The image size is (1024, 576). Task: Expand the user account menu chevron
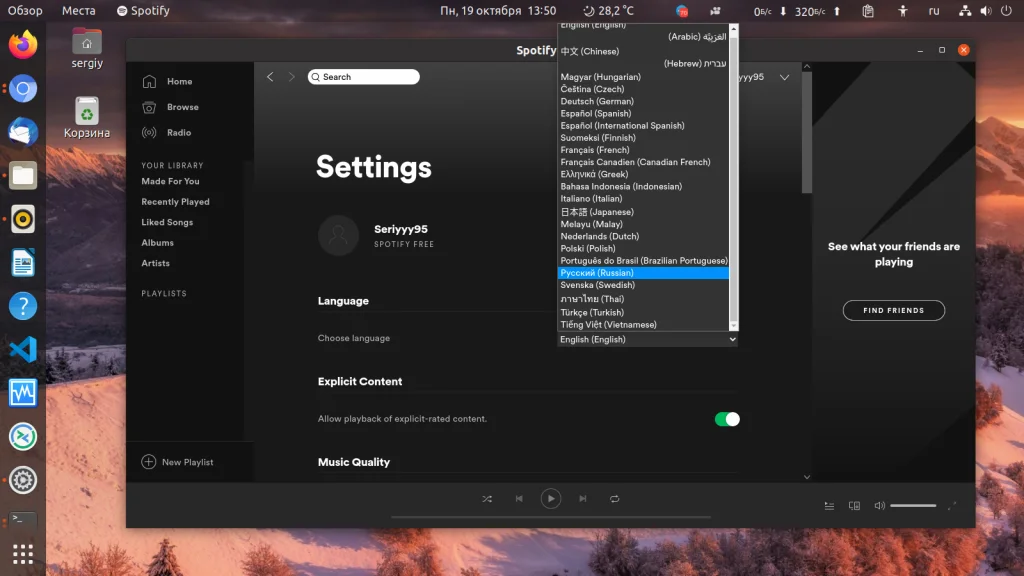784,77
